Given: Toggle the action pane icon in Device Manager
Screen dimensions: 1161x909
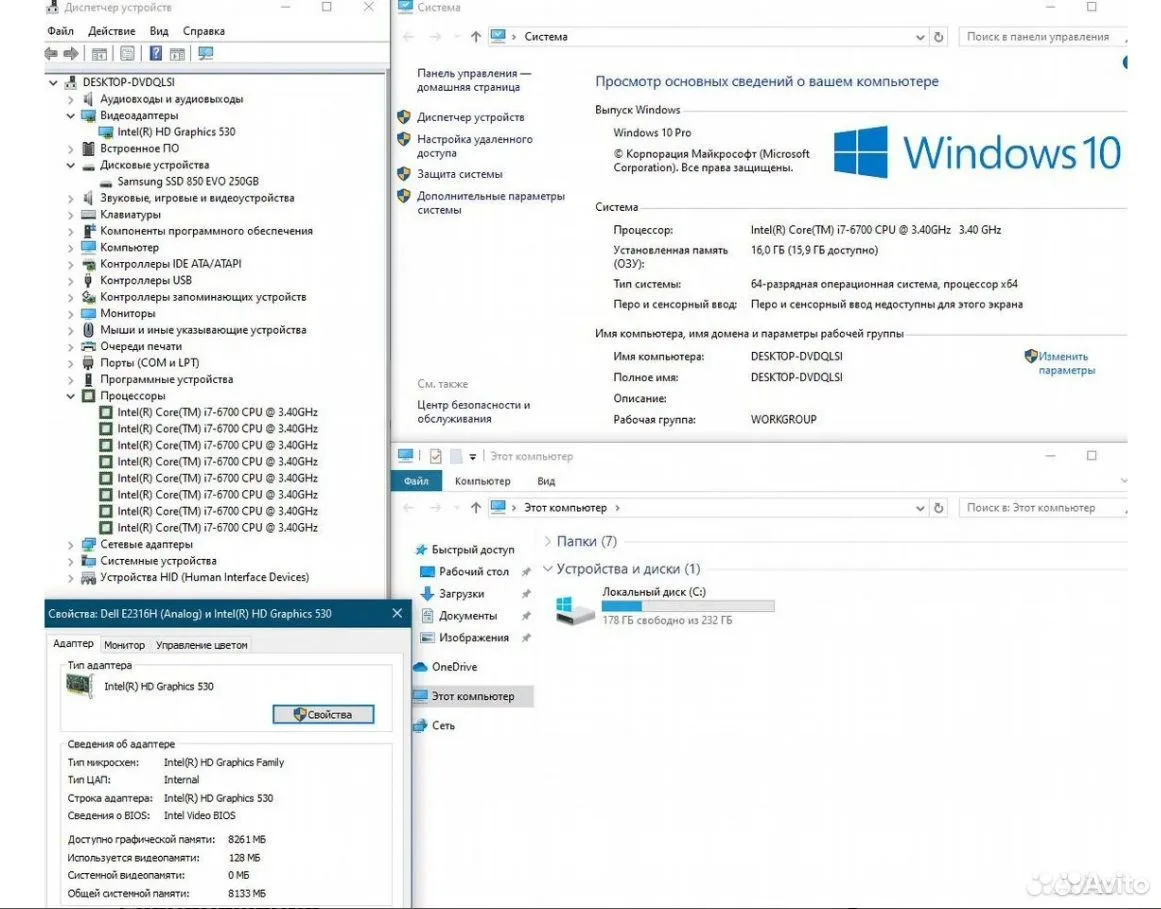Looking at the screenshot, I should coord(177,53).
